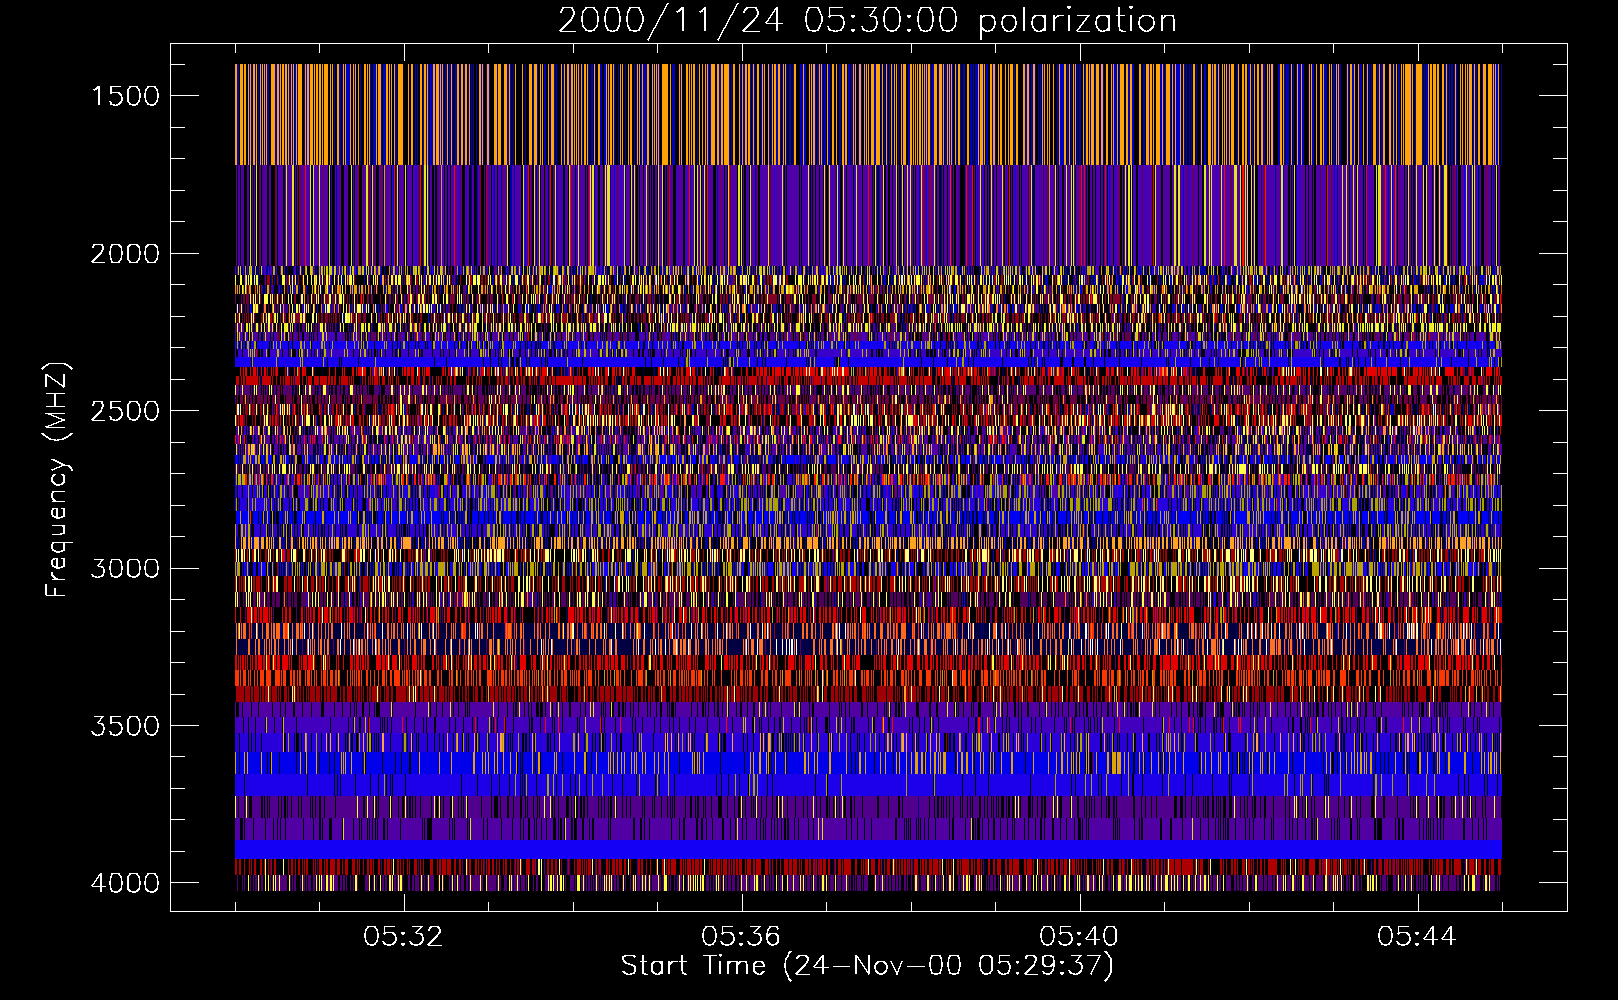The height and width of the screenshot is (1000, 1618).
Task: Click the 4000 frequency tick label
Action: click(x=125, y=883)
